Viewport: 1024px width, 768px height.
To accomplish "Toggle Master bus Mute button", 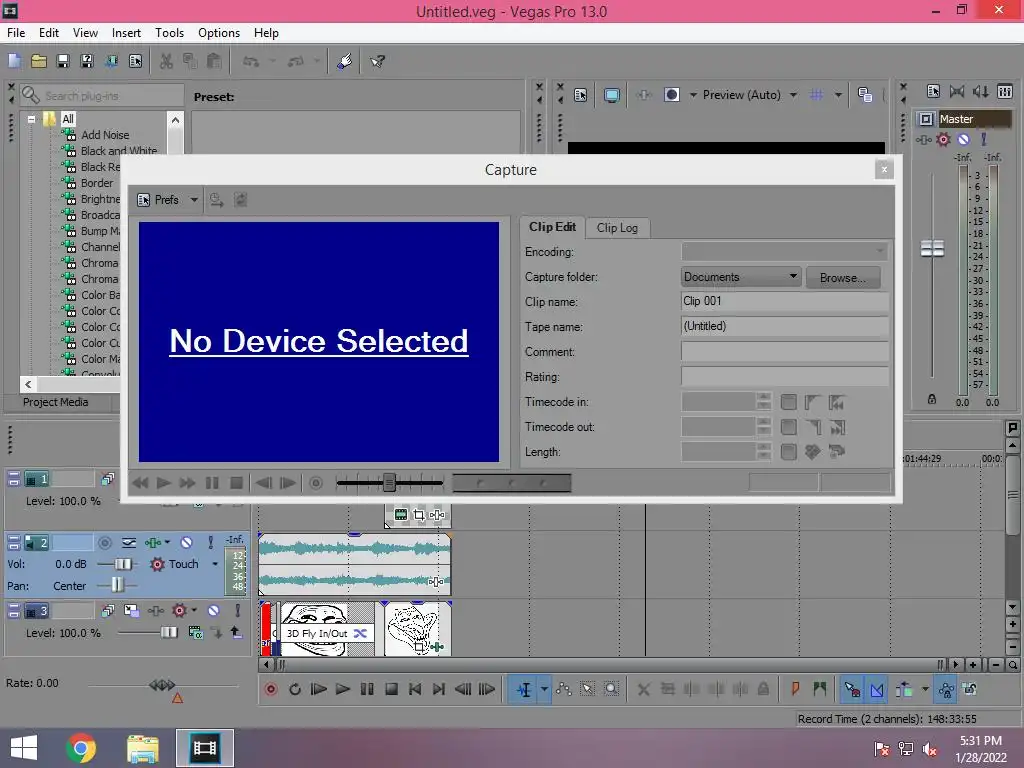I will (963, 139).
